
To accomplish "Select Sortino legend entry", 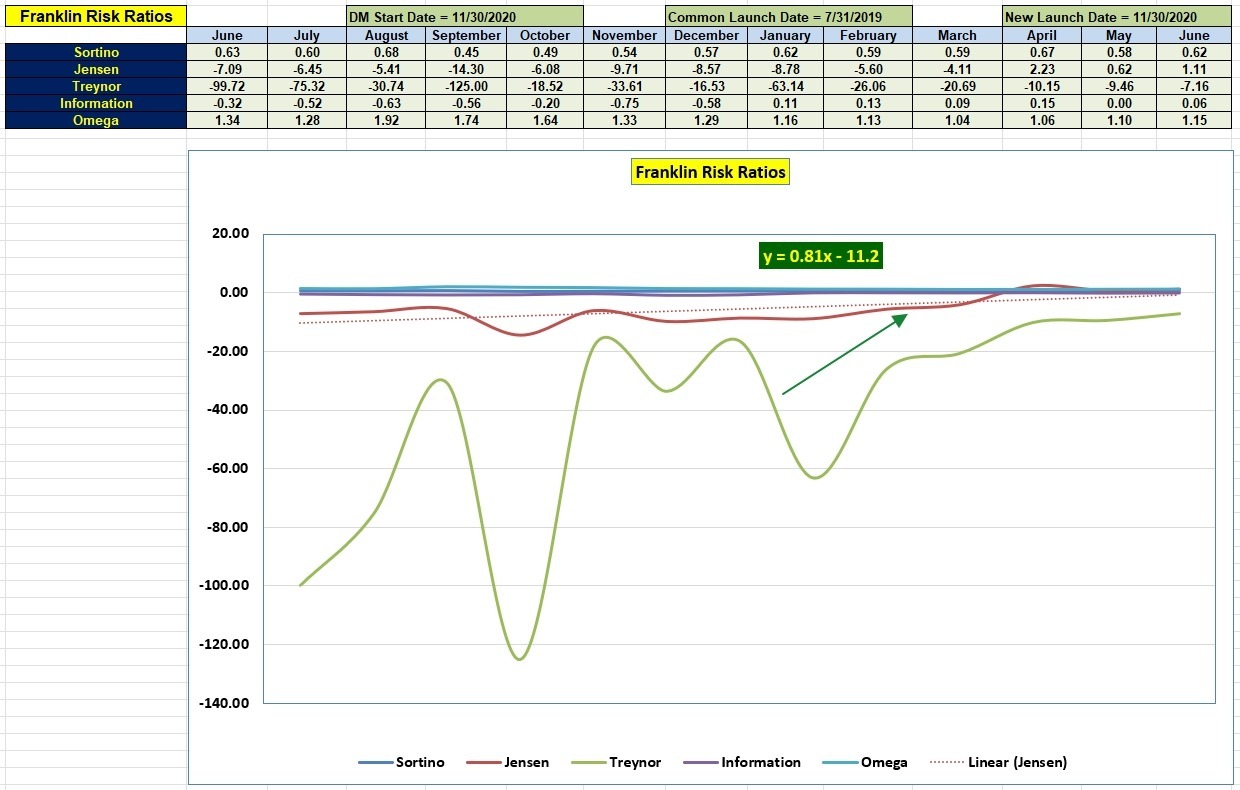I will tap(401, 762).
